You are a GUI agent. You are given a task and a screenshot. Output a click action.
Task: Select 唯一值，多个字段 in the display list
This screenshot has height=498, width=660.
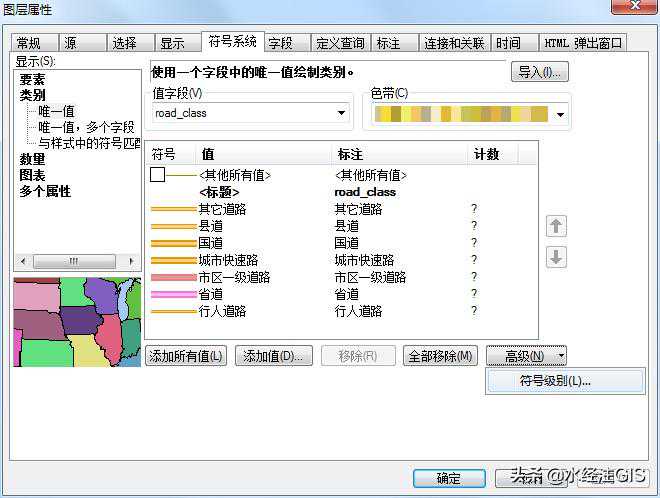point(86,127)
